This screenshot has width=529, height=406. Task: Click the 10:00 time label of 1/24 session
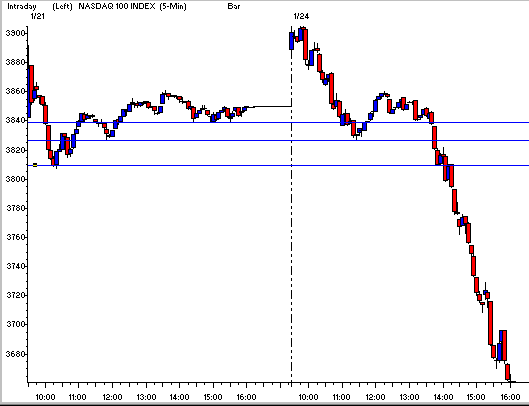pos(308,397)
